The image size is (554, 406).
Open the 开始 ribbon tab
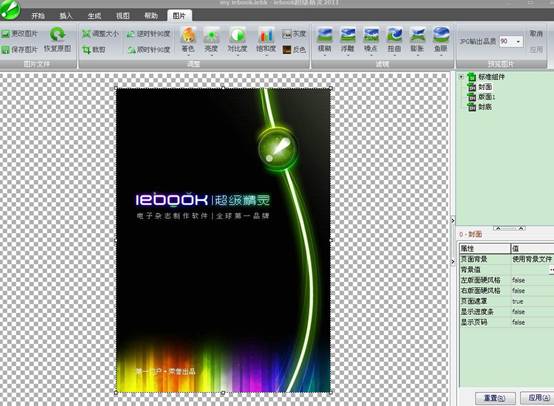[38, 16]
